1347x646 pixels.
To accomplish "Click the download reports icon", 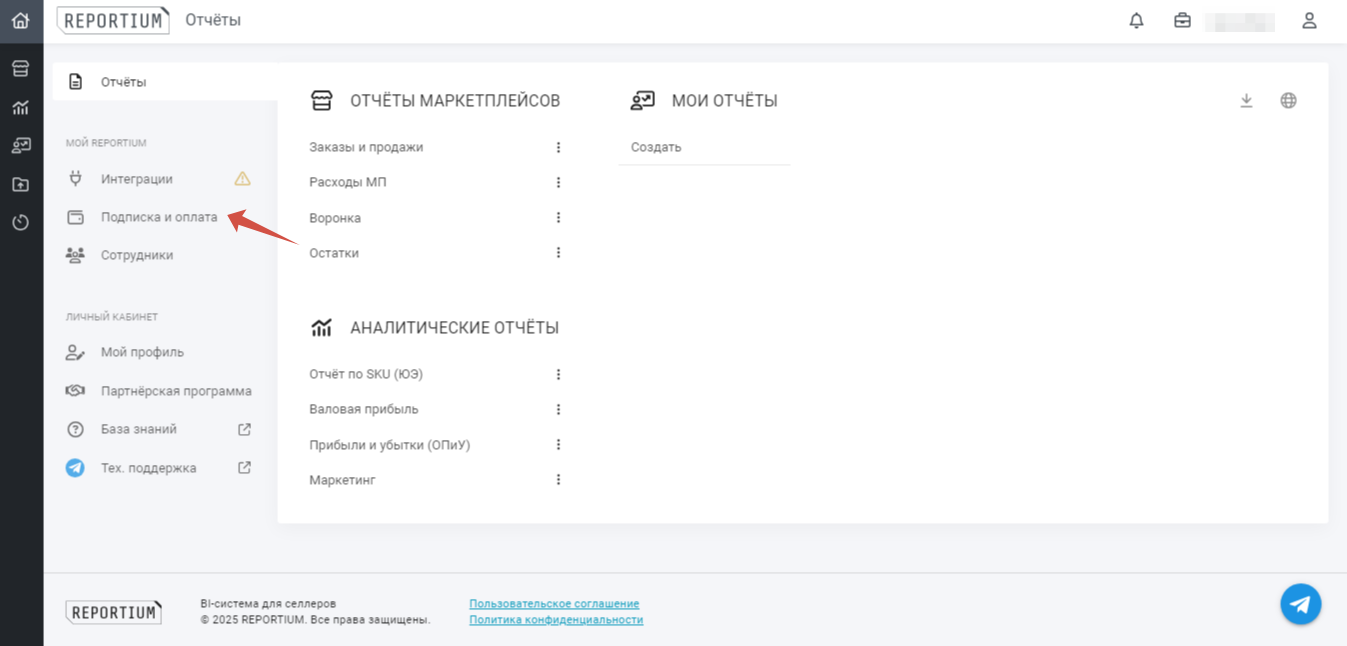I will pos(1246,100).
